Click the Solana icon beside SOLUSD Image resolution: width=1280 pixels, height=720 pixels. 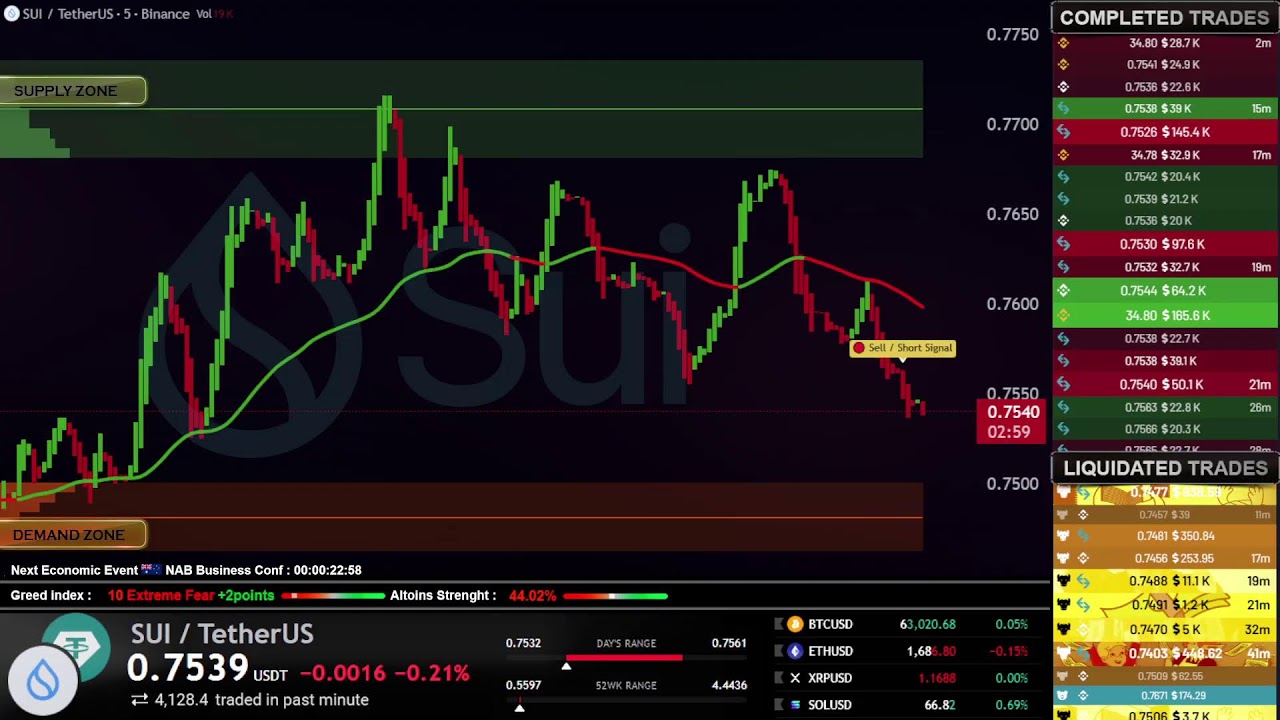795,705
